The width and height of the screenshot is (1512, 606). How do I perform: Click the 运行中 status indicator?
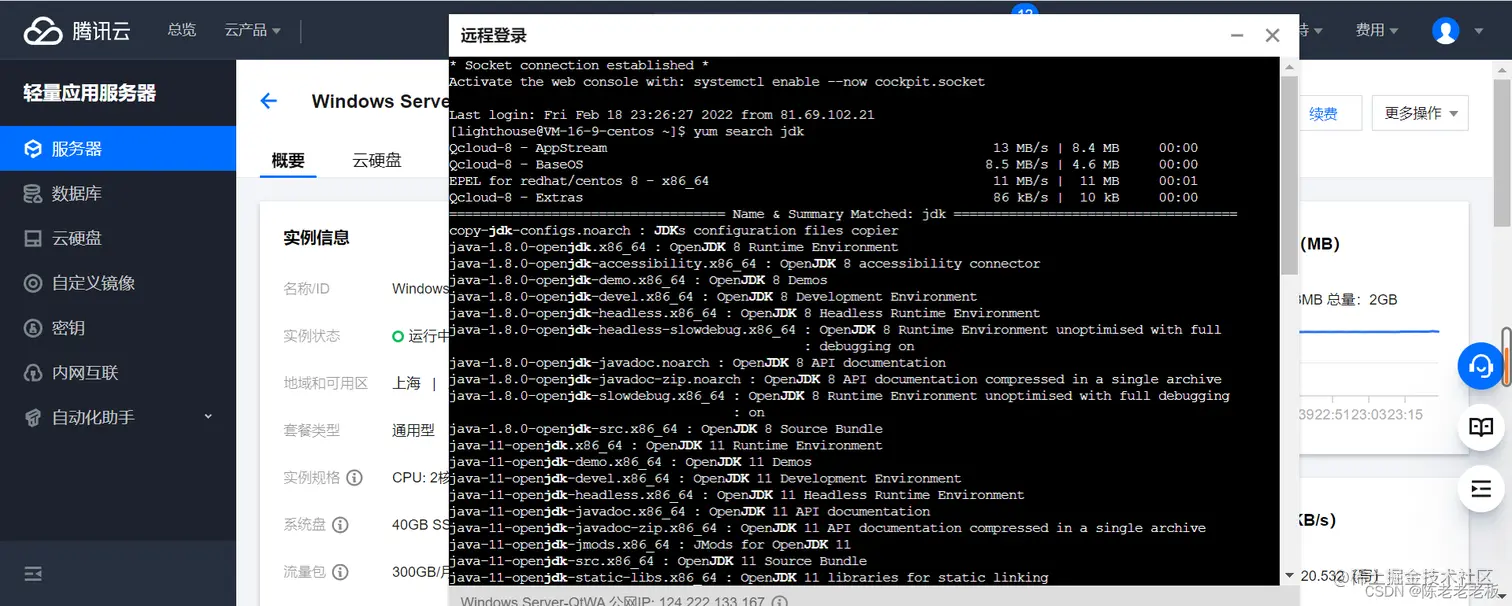pyautogui.click(x=421, y=336)
